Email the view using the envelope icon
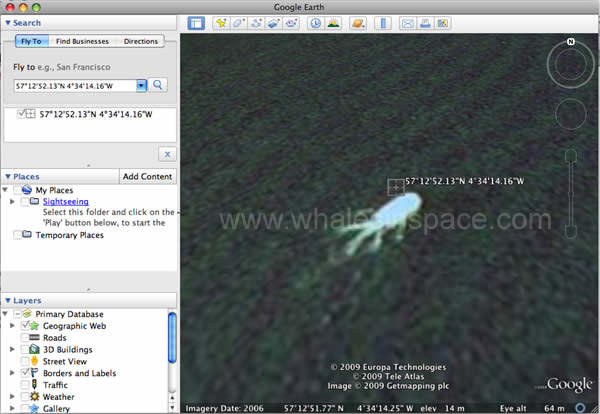This screenshot has width=600, height=414. coord(408,23)
